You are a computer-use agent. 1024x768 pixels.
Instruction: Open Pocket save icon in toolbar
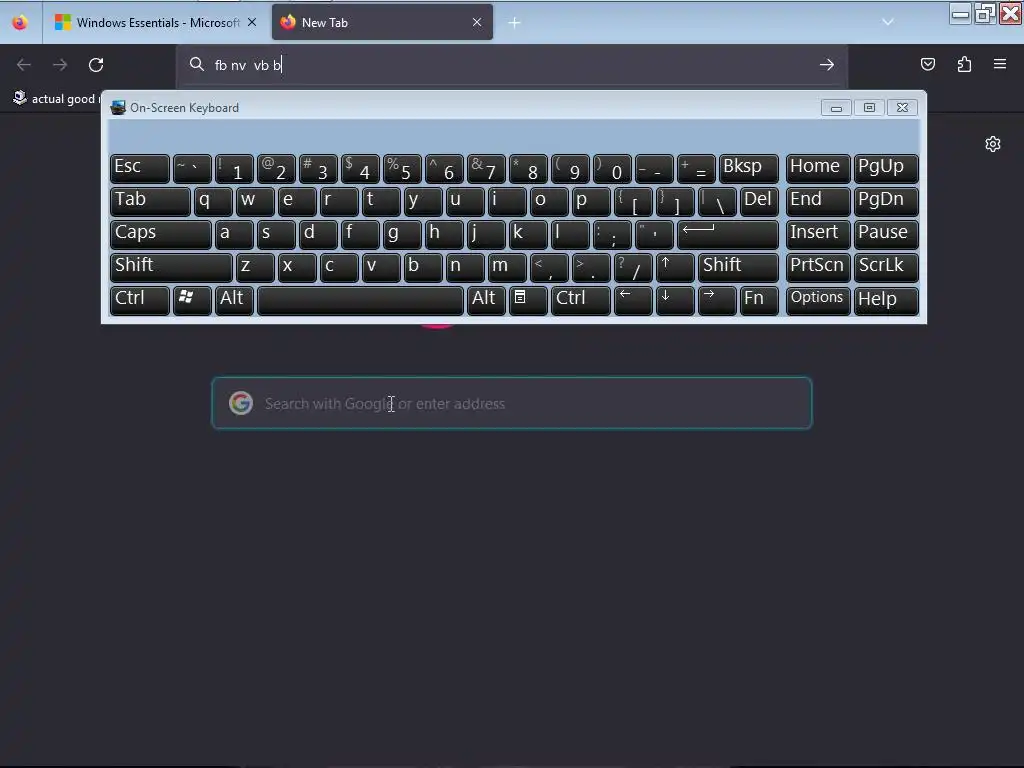coord(928,64)
